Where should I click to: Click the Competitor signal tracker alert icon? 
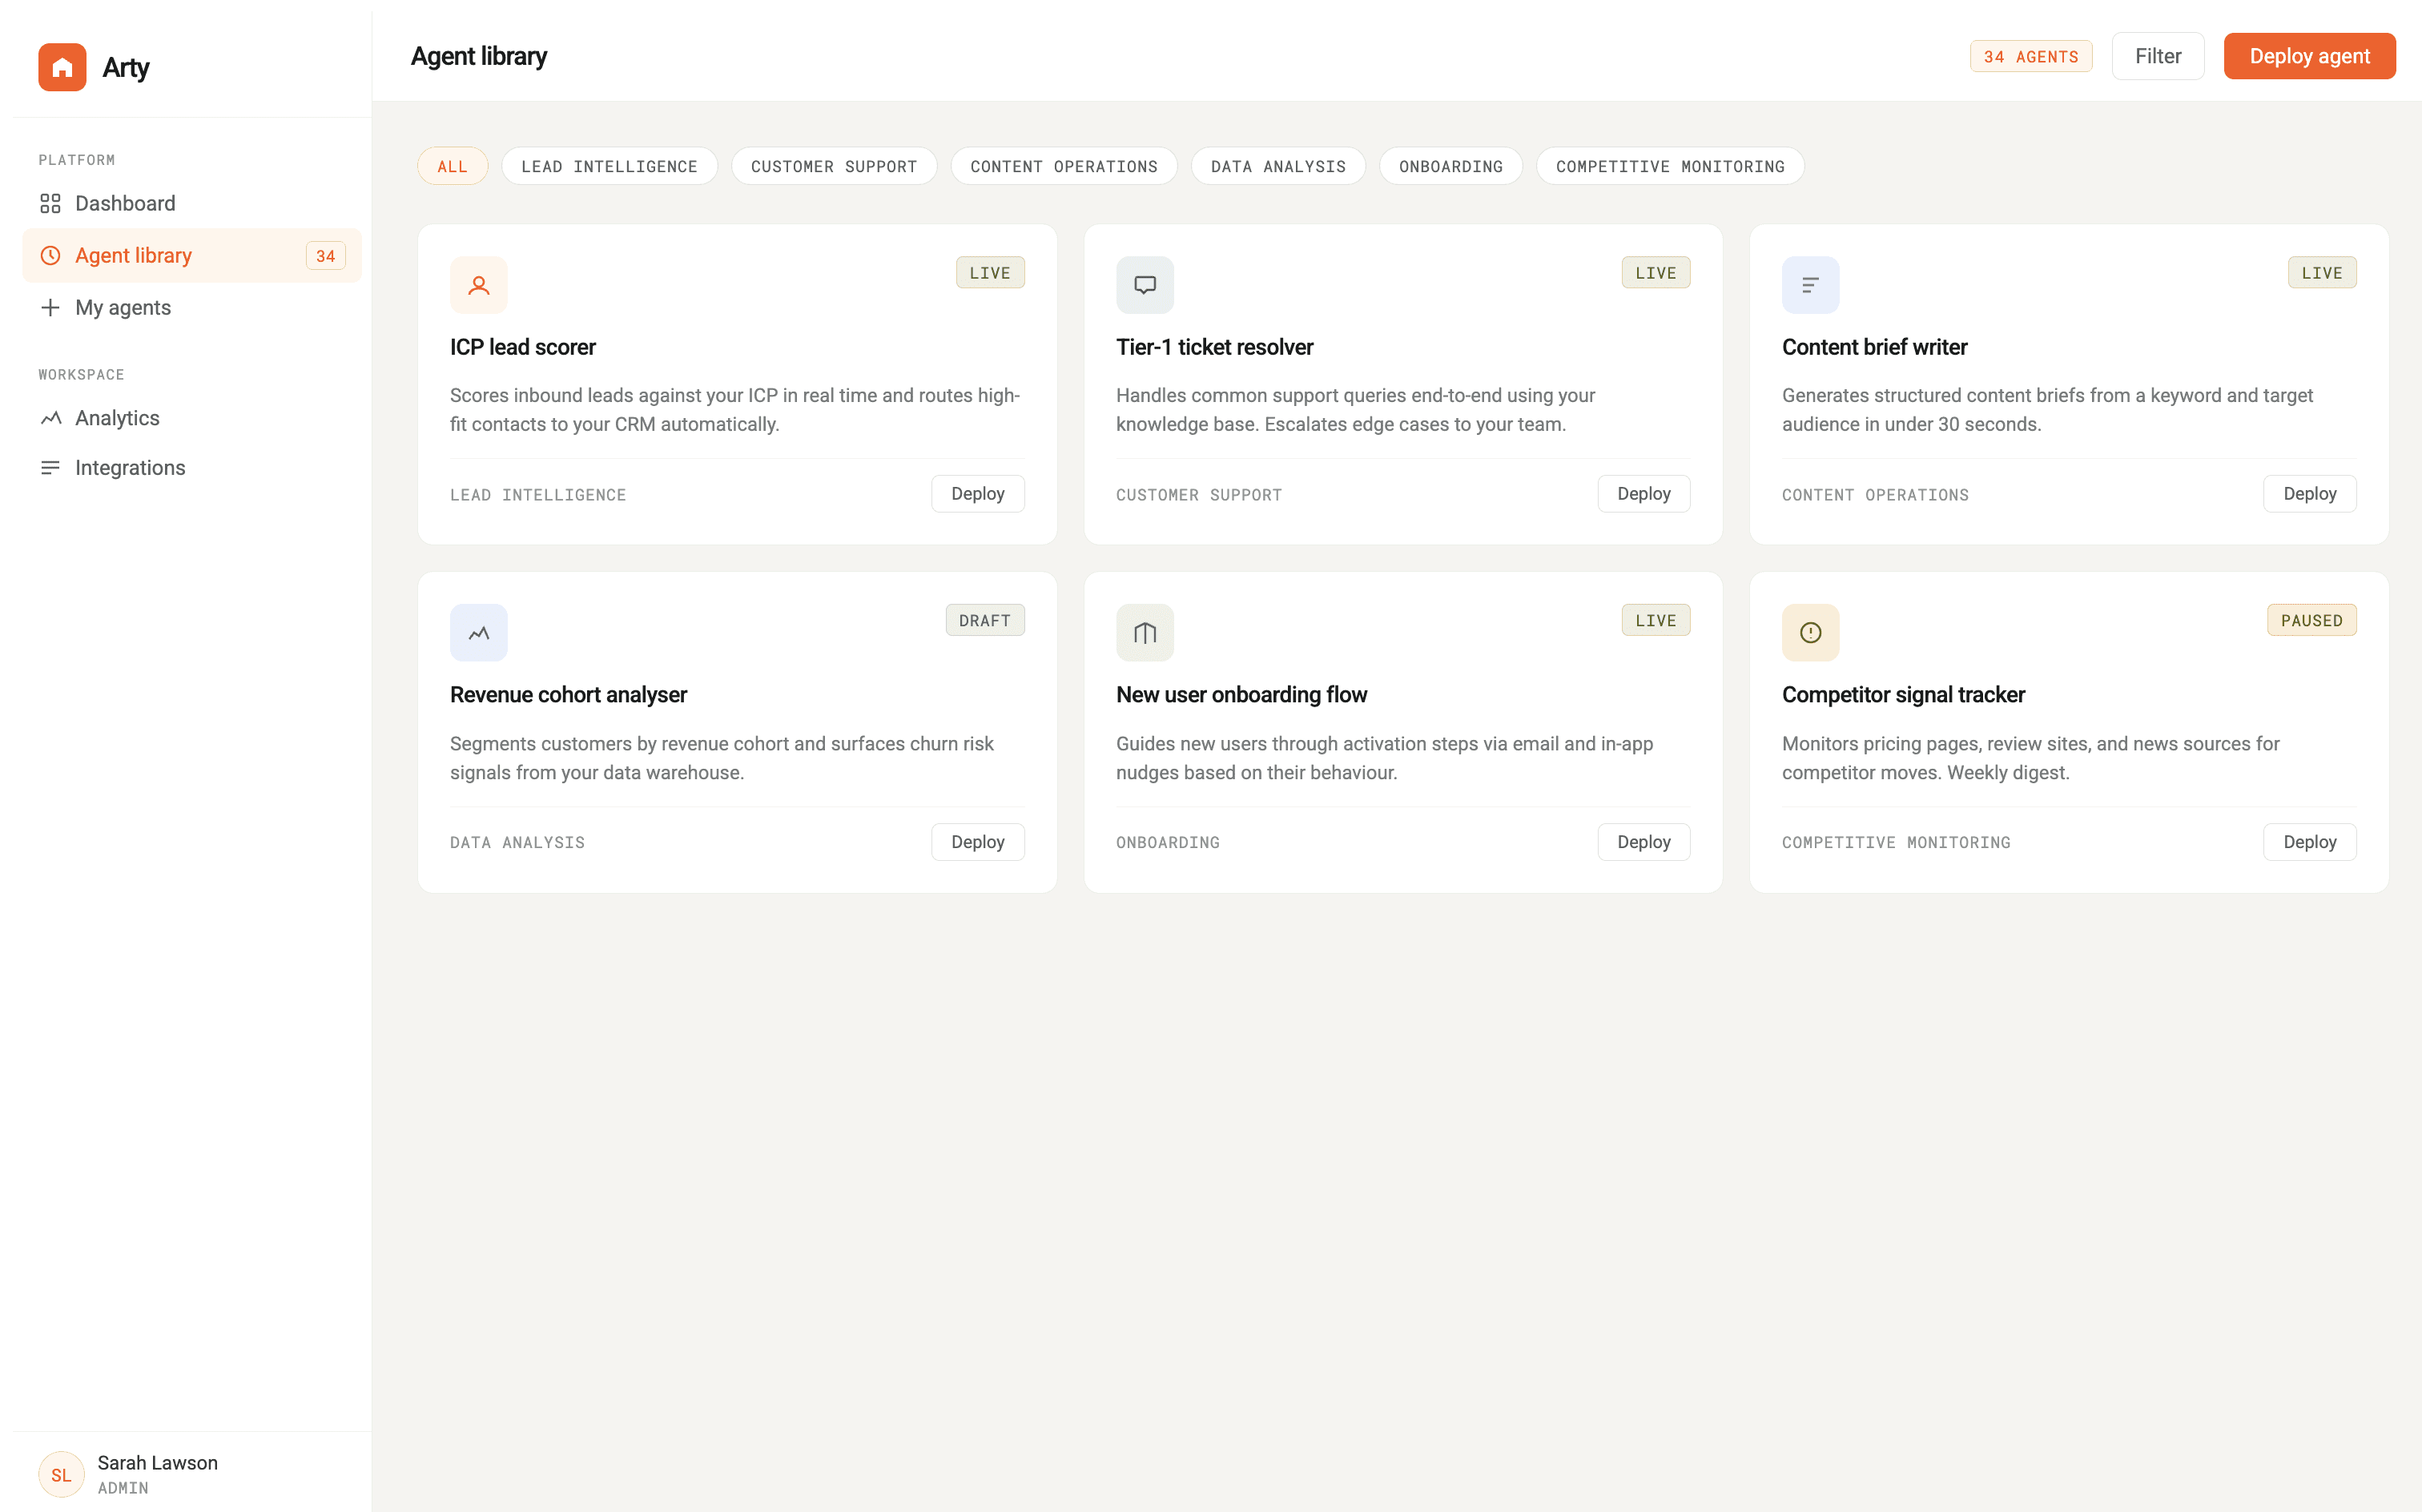1810,632
